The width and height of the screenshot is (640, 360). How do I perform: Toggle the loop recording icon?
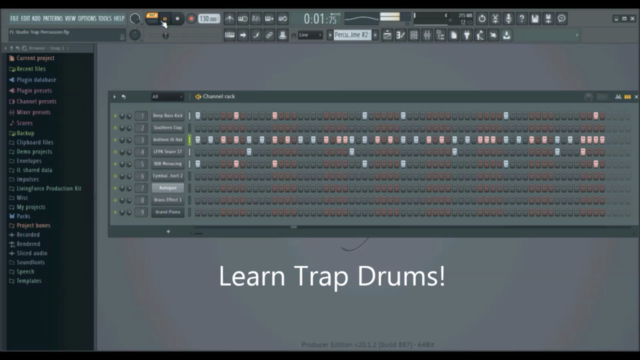pyautogui.click(x=282, y=18)
